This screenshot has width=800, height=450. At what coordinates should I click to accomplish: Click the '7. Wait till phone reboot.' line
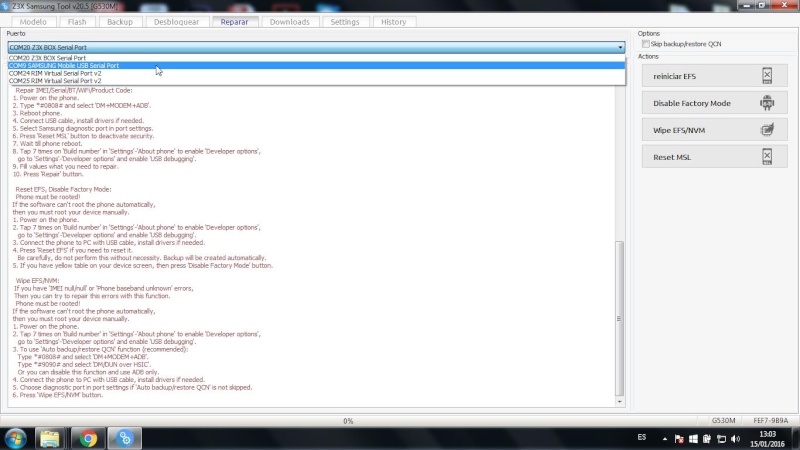pyautogui.click(x=47, y=144)
